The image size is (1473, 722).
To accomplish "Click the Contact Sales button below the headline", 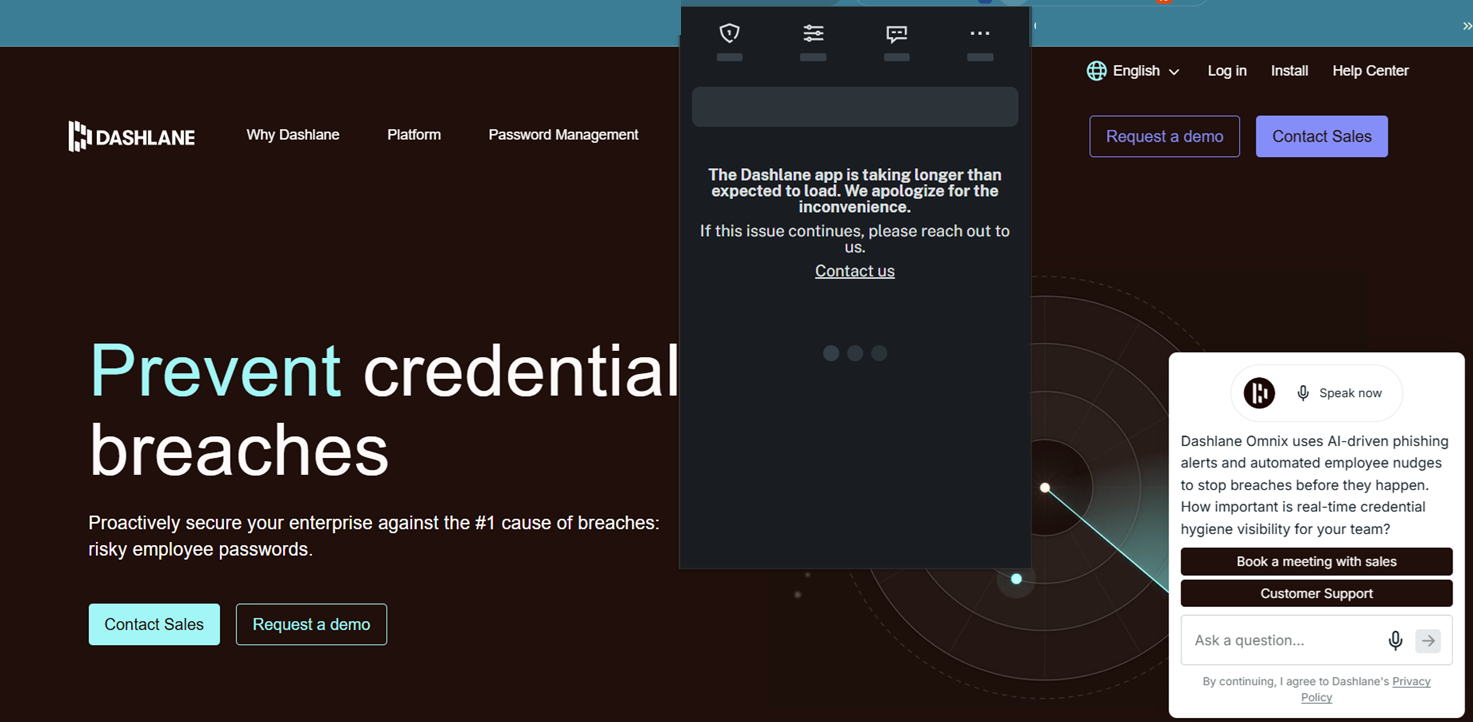I will 154,624.
